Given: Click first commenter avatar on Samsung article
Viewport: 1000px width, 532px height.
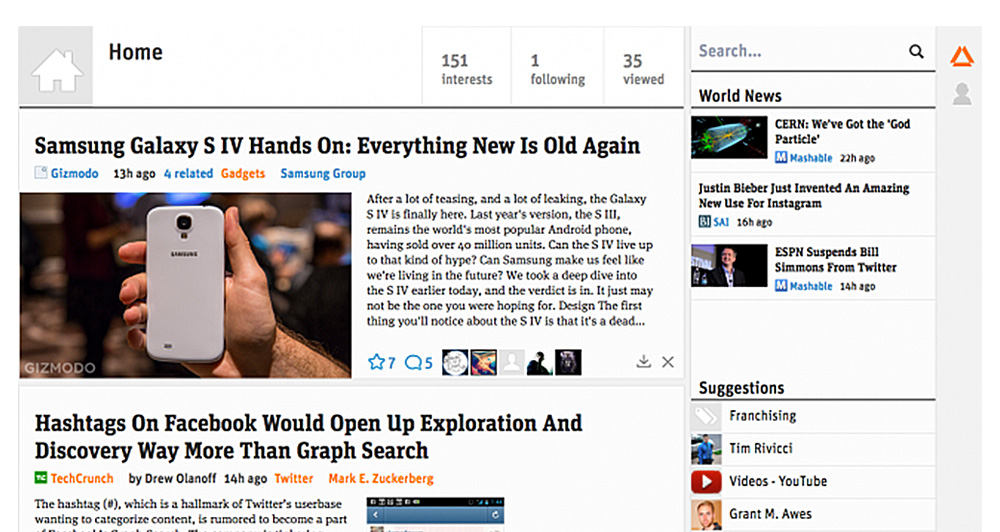Looking at the screenshot, I should coord(455,362).
